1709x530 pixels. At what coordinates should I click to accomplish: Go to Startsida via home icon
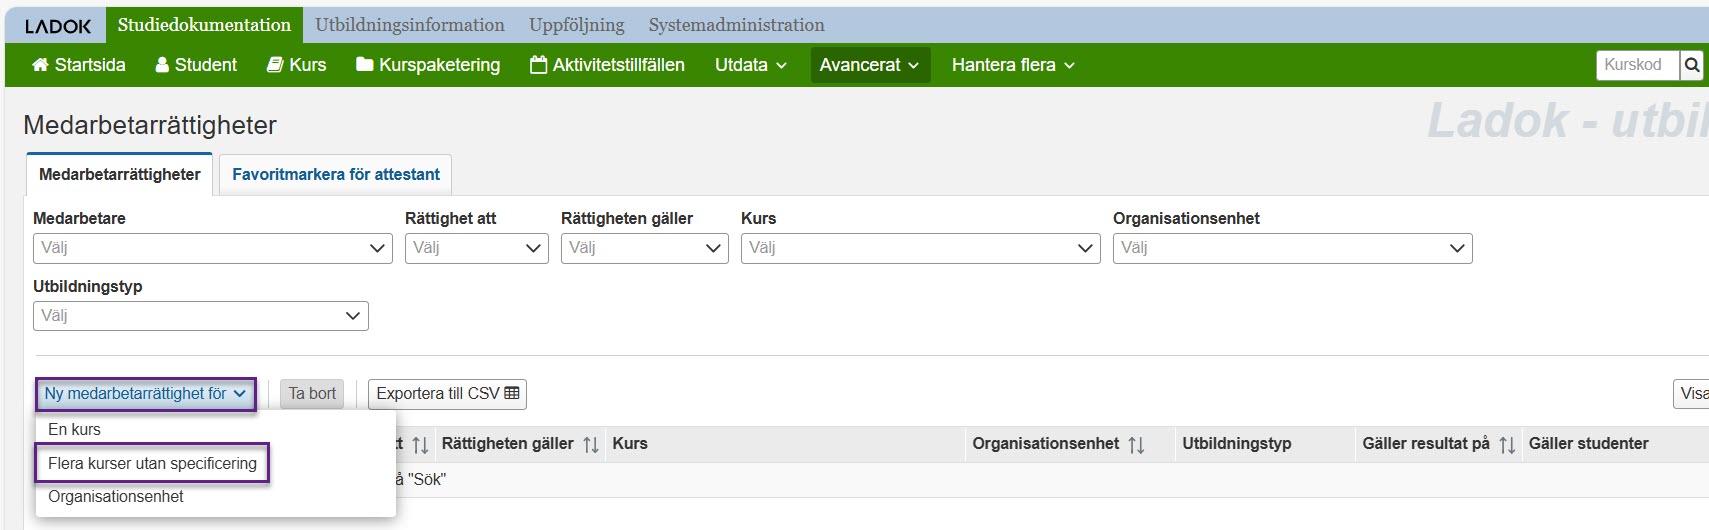pyautogui.click(x=40, y=65)
